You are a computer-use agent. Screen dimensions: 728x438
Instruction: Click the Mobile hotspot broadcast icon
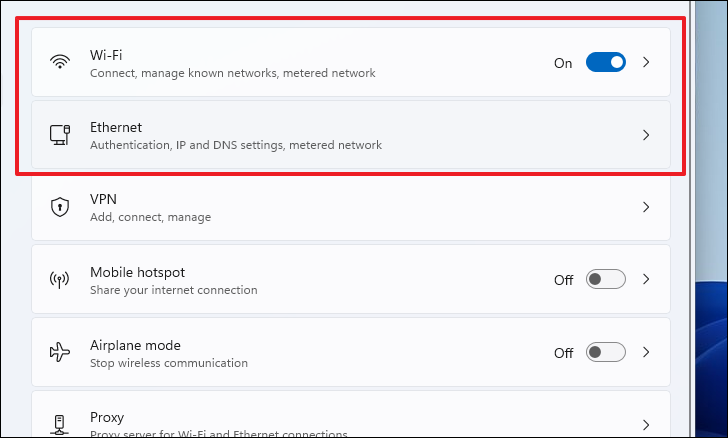click(x=60, y=280)
